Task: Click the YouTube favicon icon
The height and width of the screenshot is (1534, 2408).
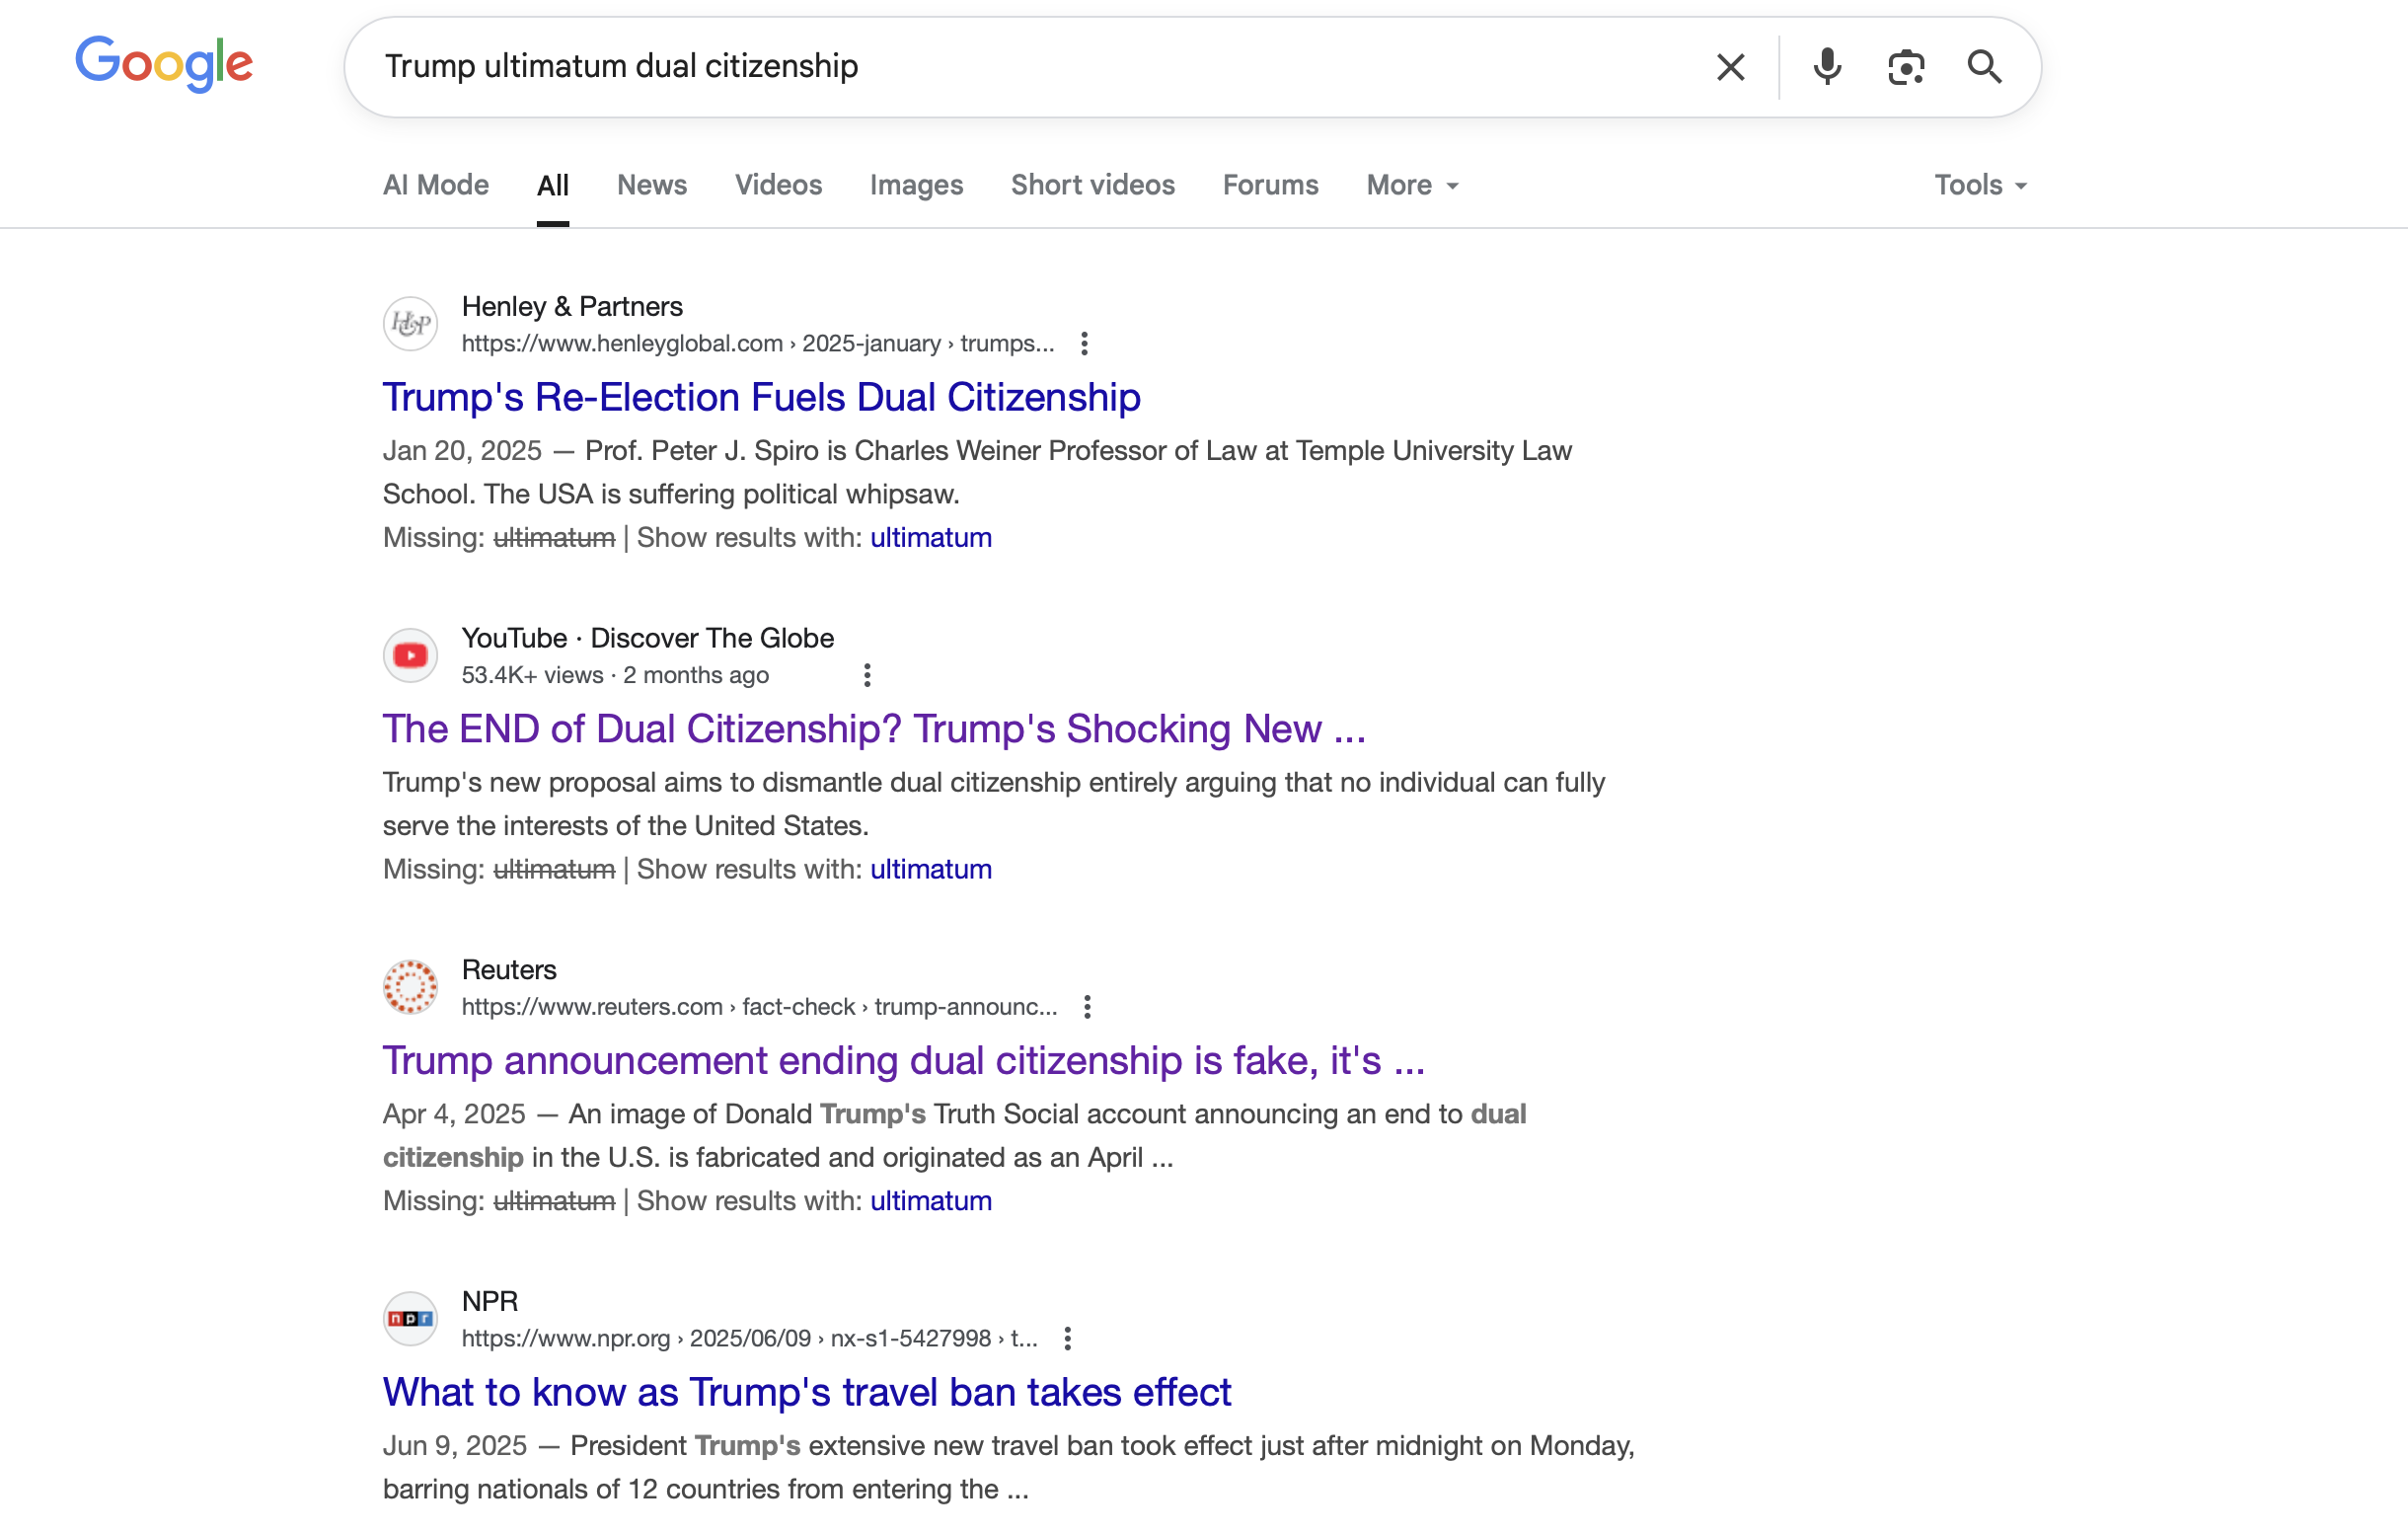Action: pyautogui.click(x=410, y=655)
